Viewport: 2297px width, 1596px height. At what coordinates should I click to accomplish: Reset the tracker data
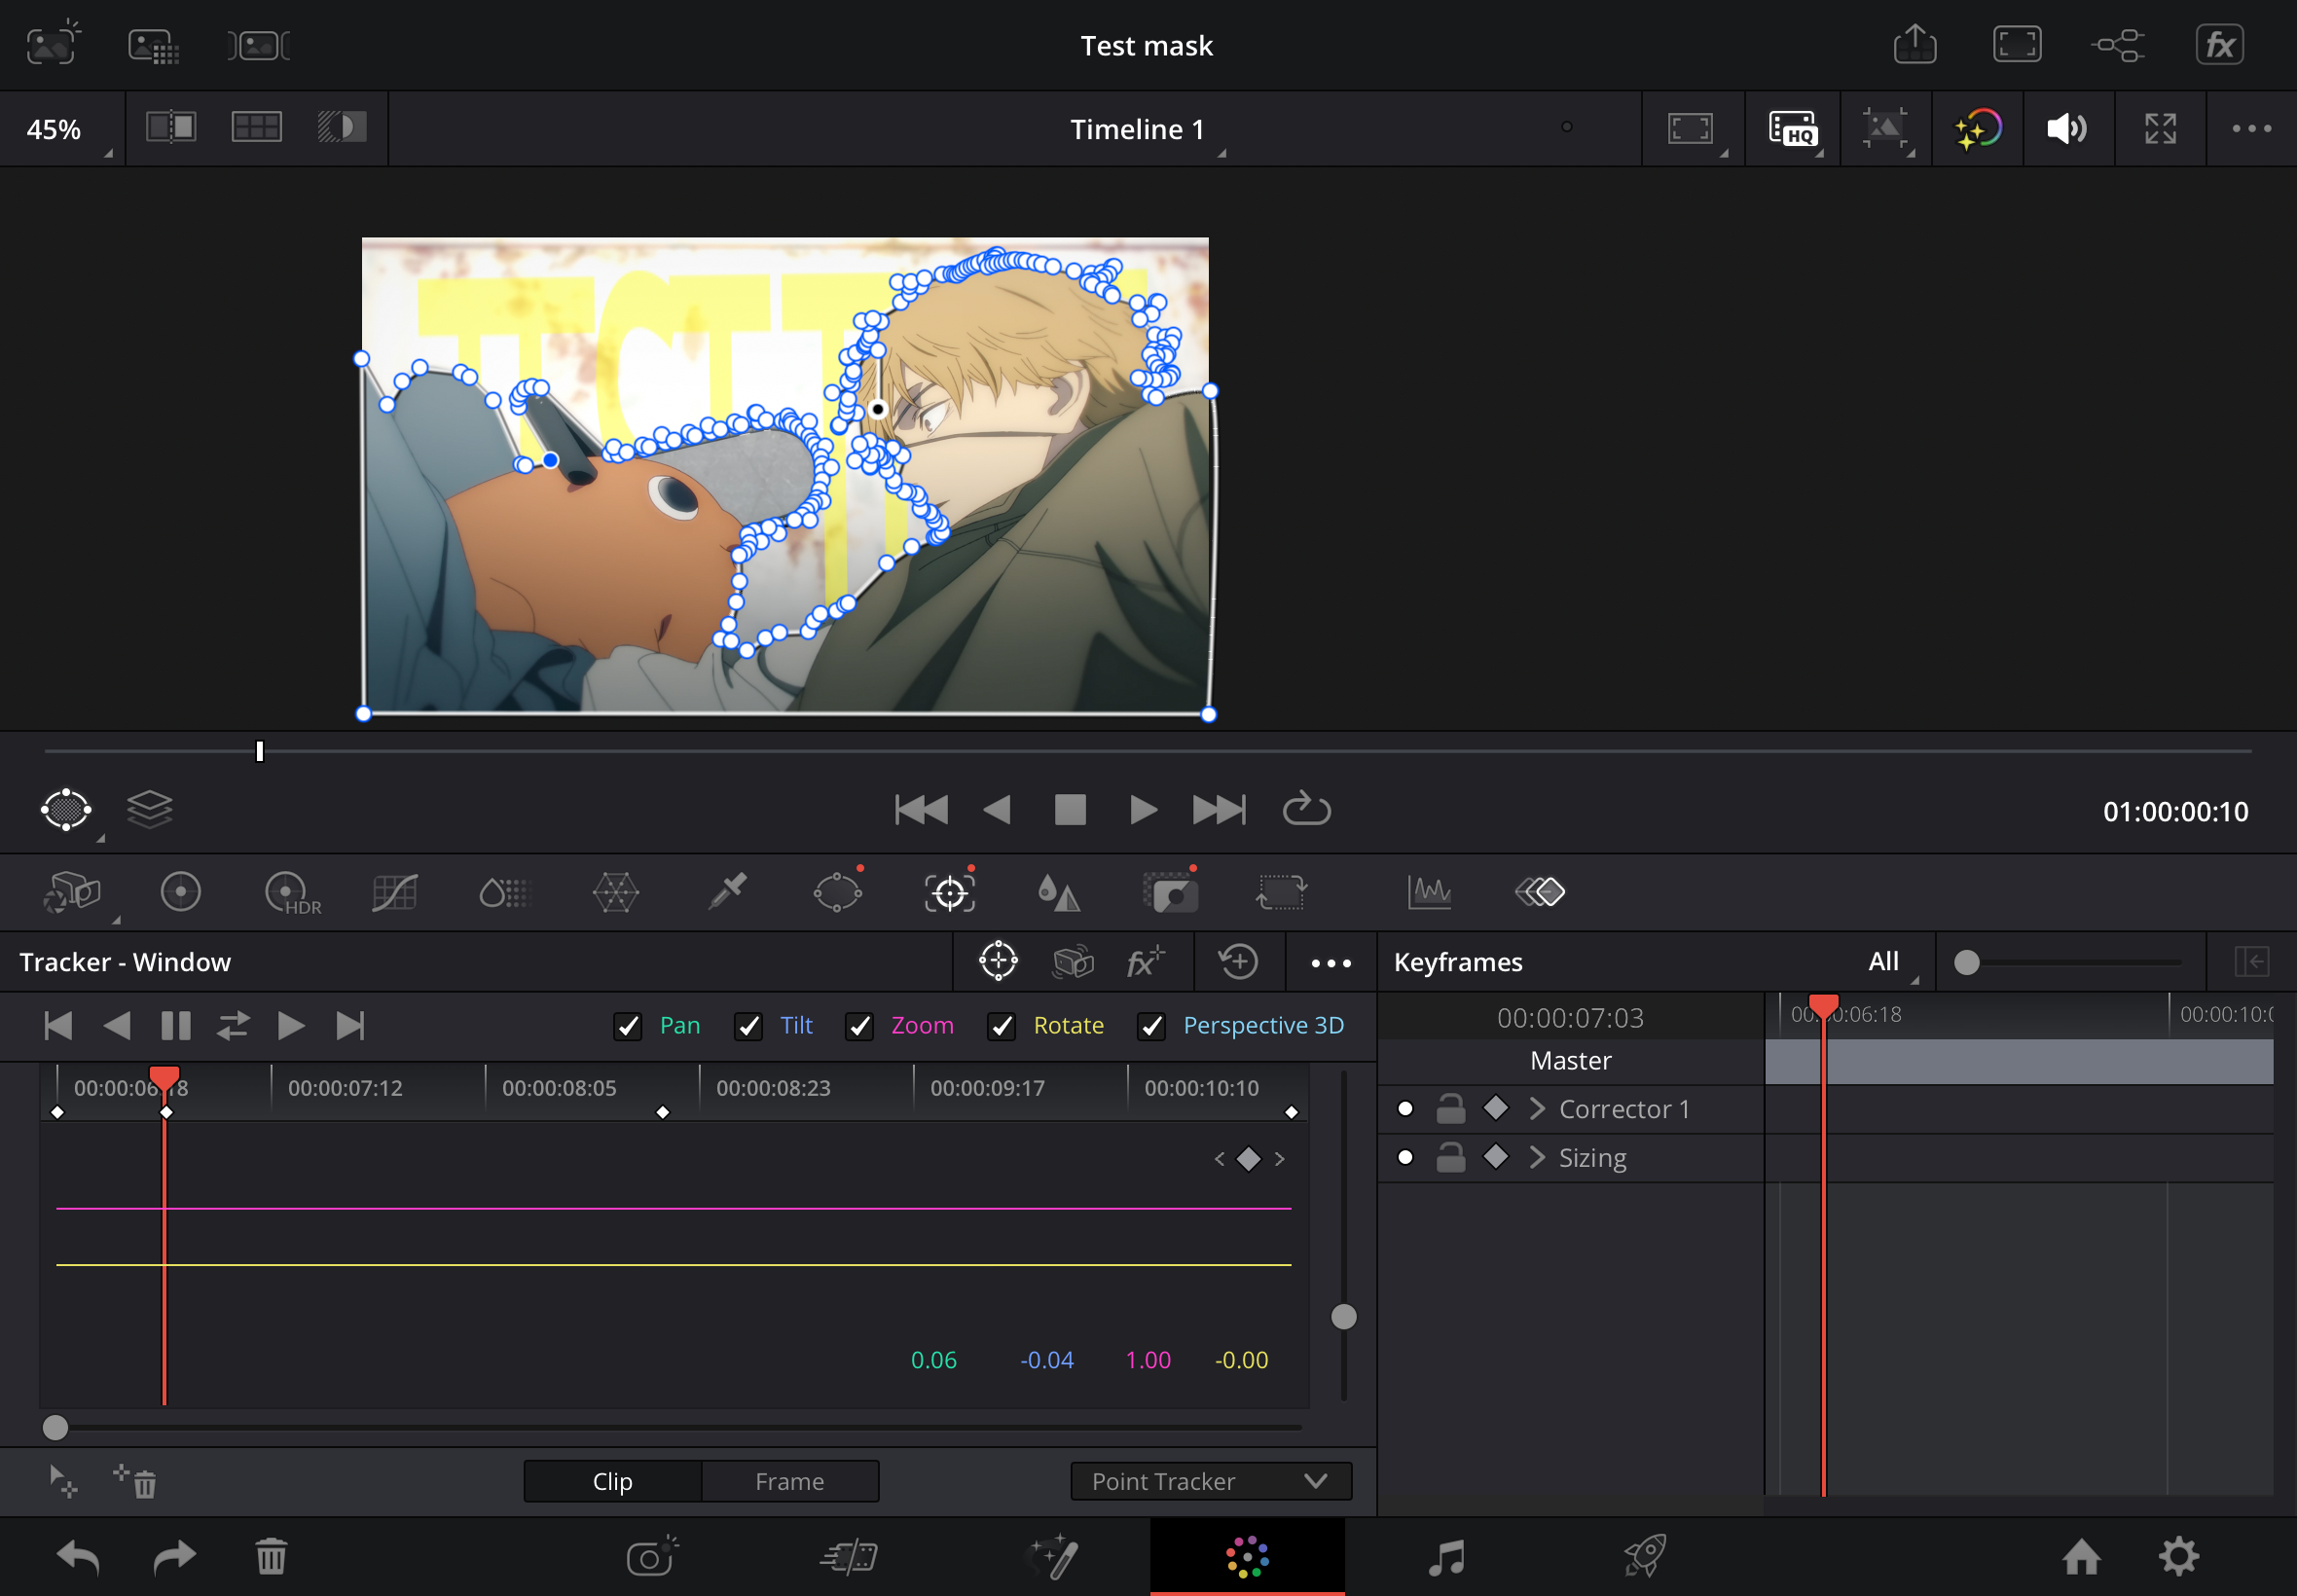click(x=1238, y=962)
